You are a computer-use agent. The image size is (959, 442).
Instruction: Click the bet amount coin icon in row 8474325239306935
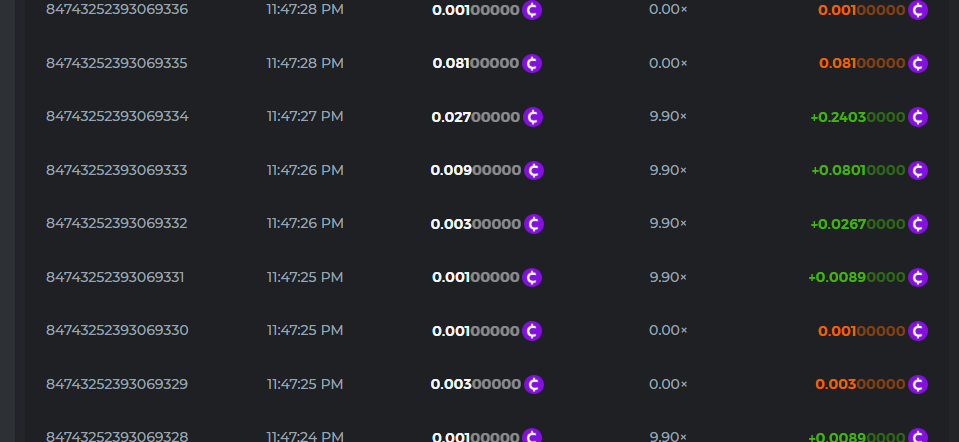tap(532, 63)
